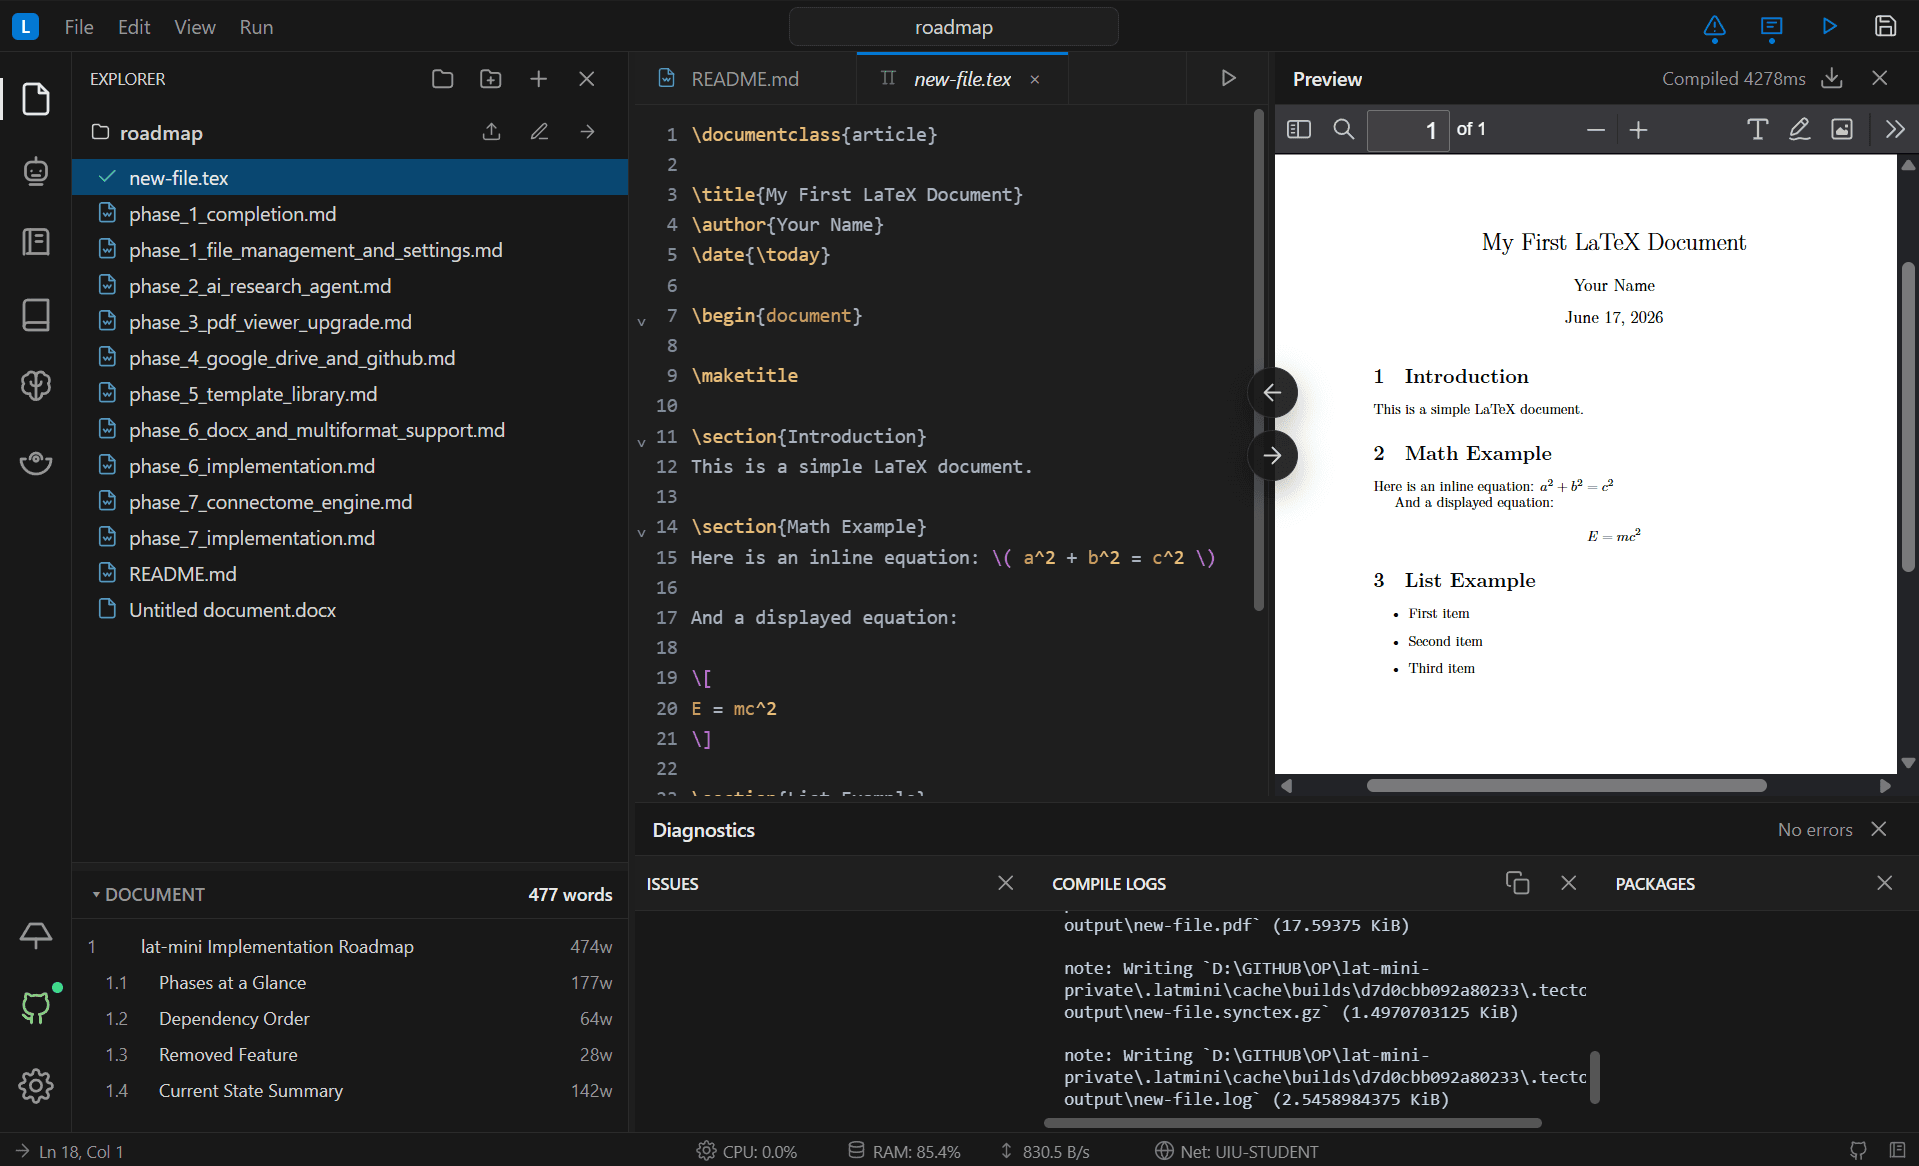1919x1166 pixels.
Task: Fold the Introduction section at line 11
Action: pyautogui.click(x=642, y=442)
